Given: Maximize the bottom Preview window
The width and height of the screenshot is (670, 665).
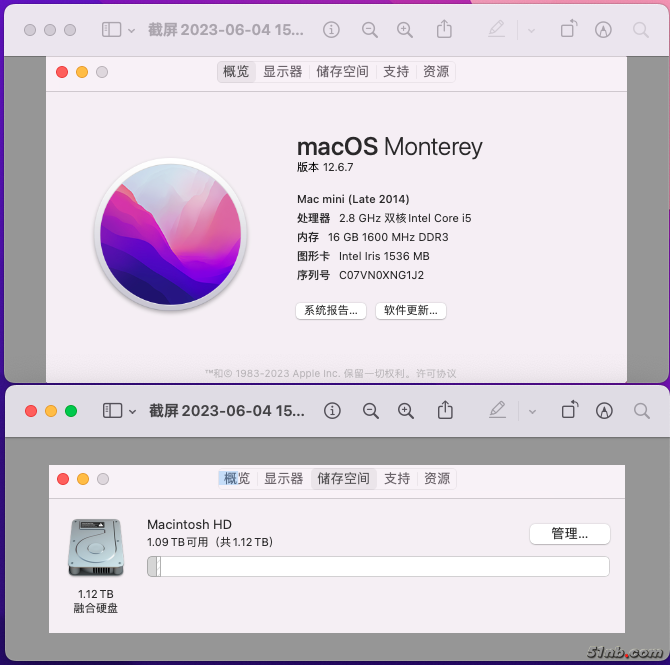Looking at the screenshot, I should (71, 411).
